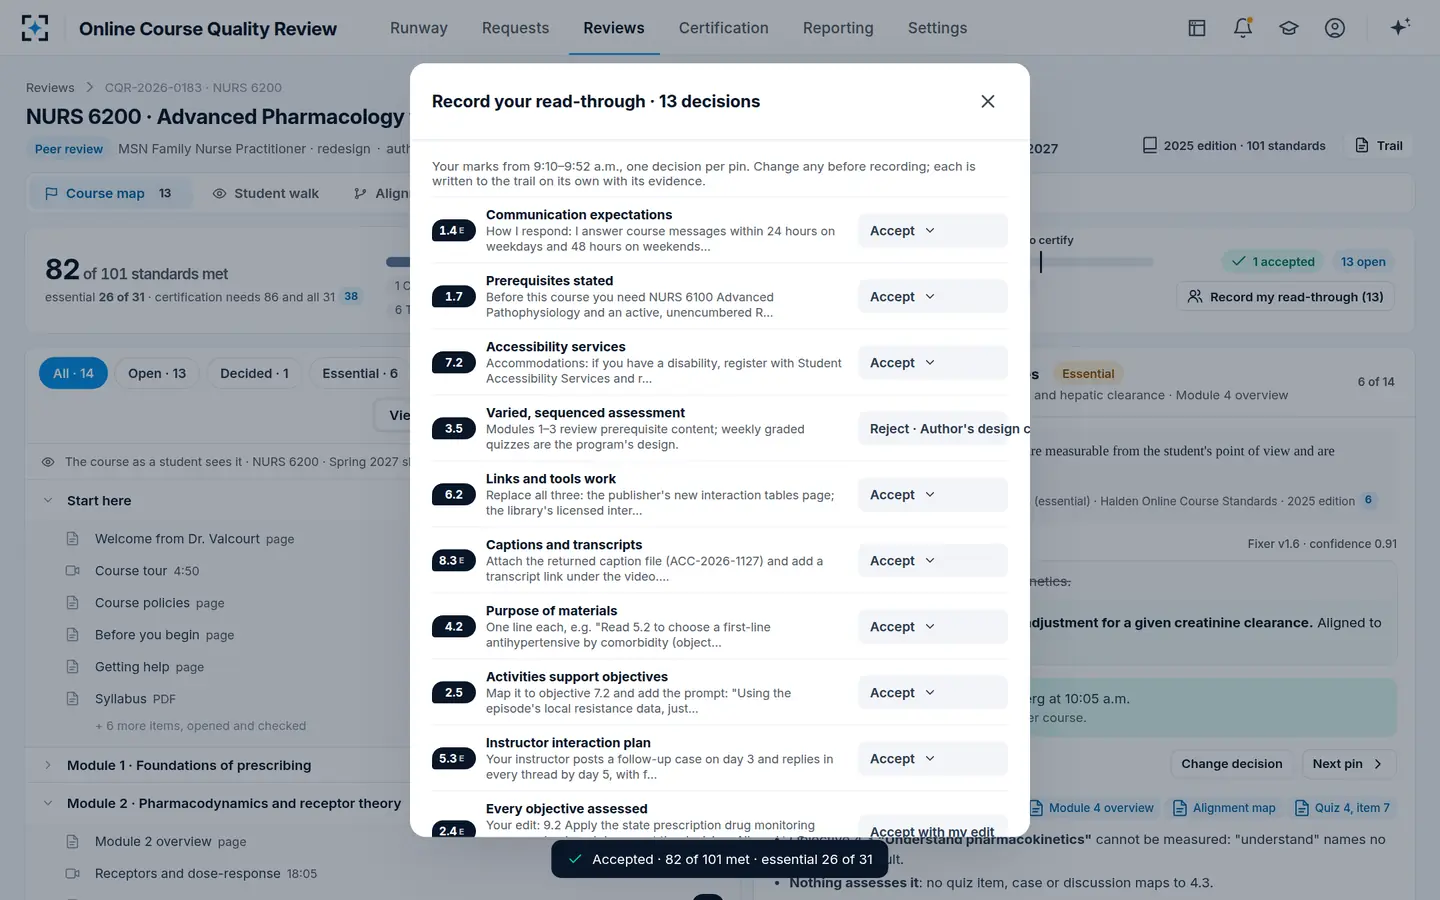Click the graduation cap icon in header
Viewport: 1440px width, 900px height.
[x=1289, y=28]
